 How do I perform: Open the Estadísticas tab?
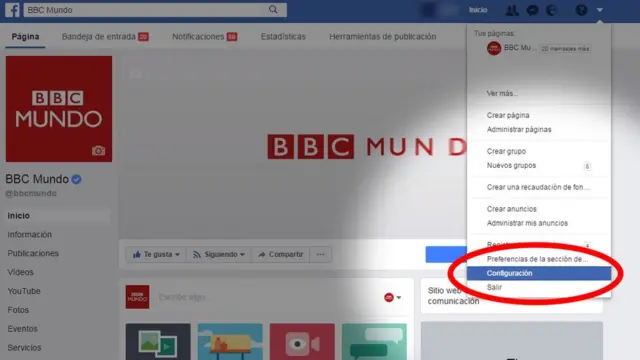[x=283, y=37]
